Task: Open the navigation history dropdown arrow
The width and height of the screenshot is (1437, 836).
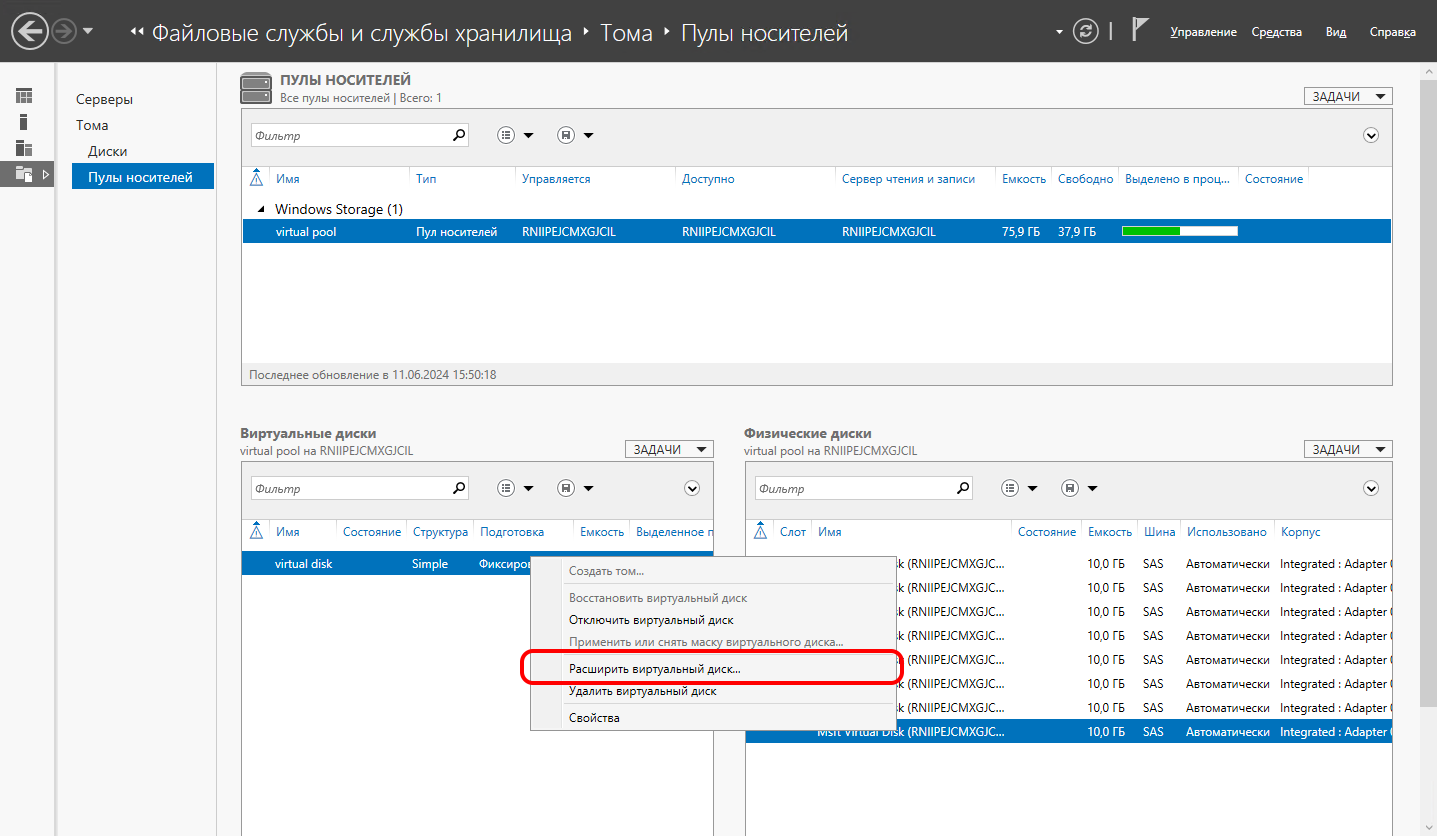Action: 88,31
